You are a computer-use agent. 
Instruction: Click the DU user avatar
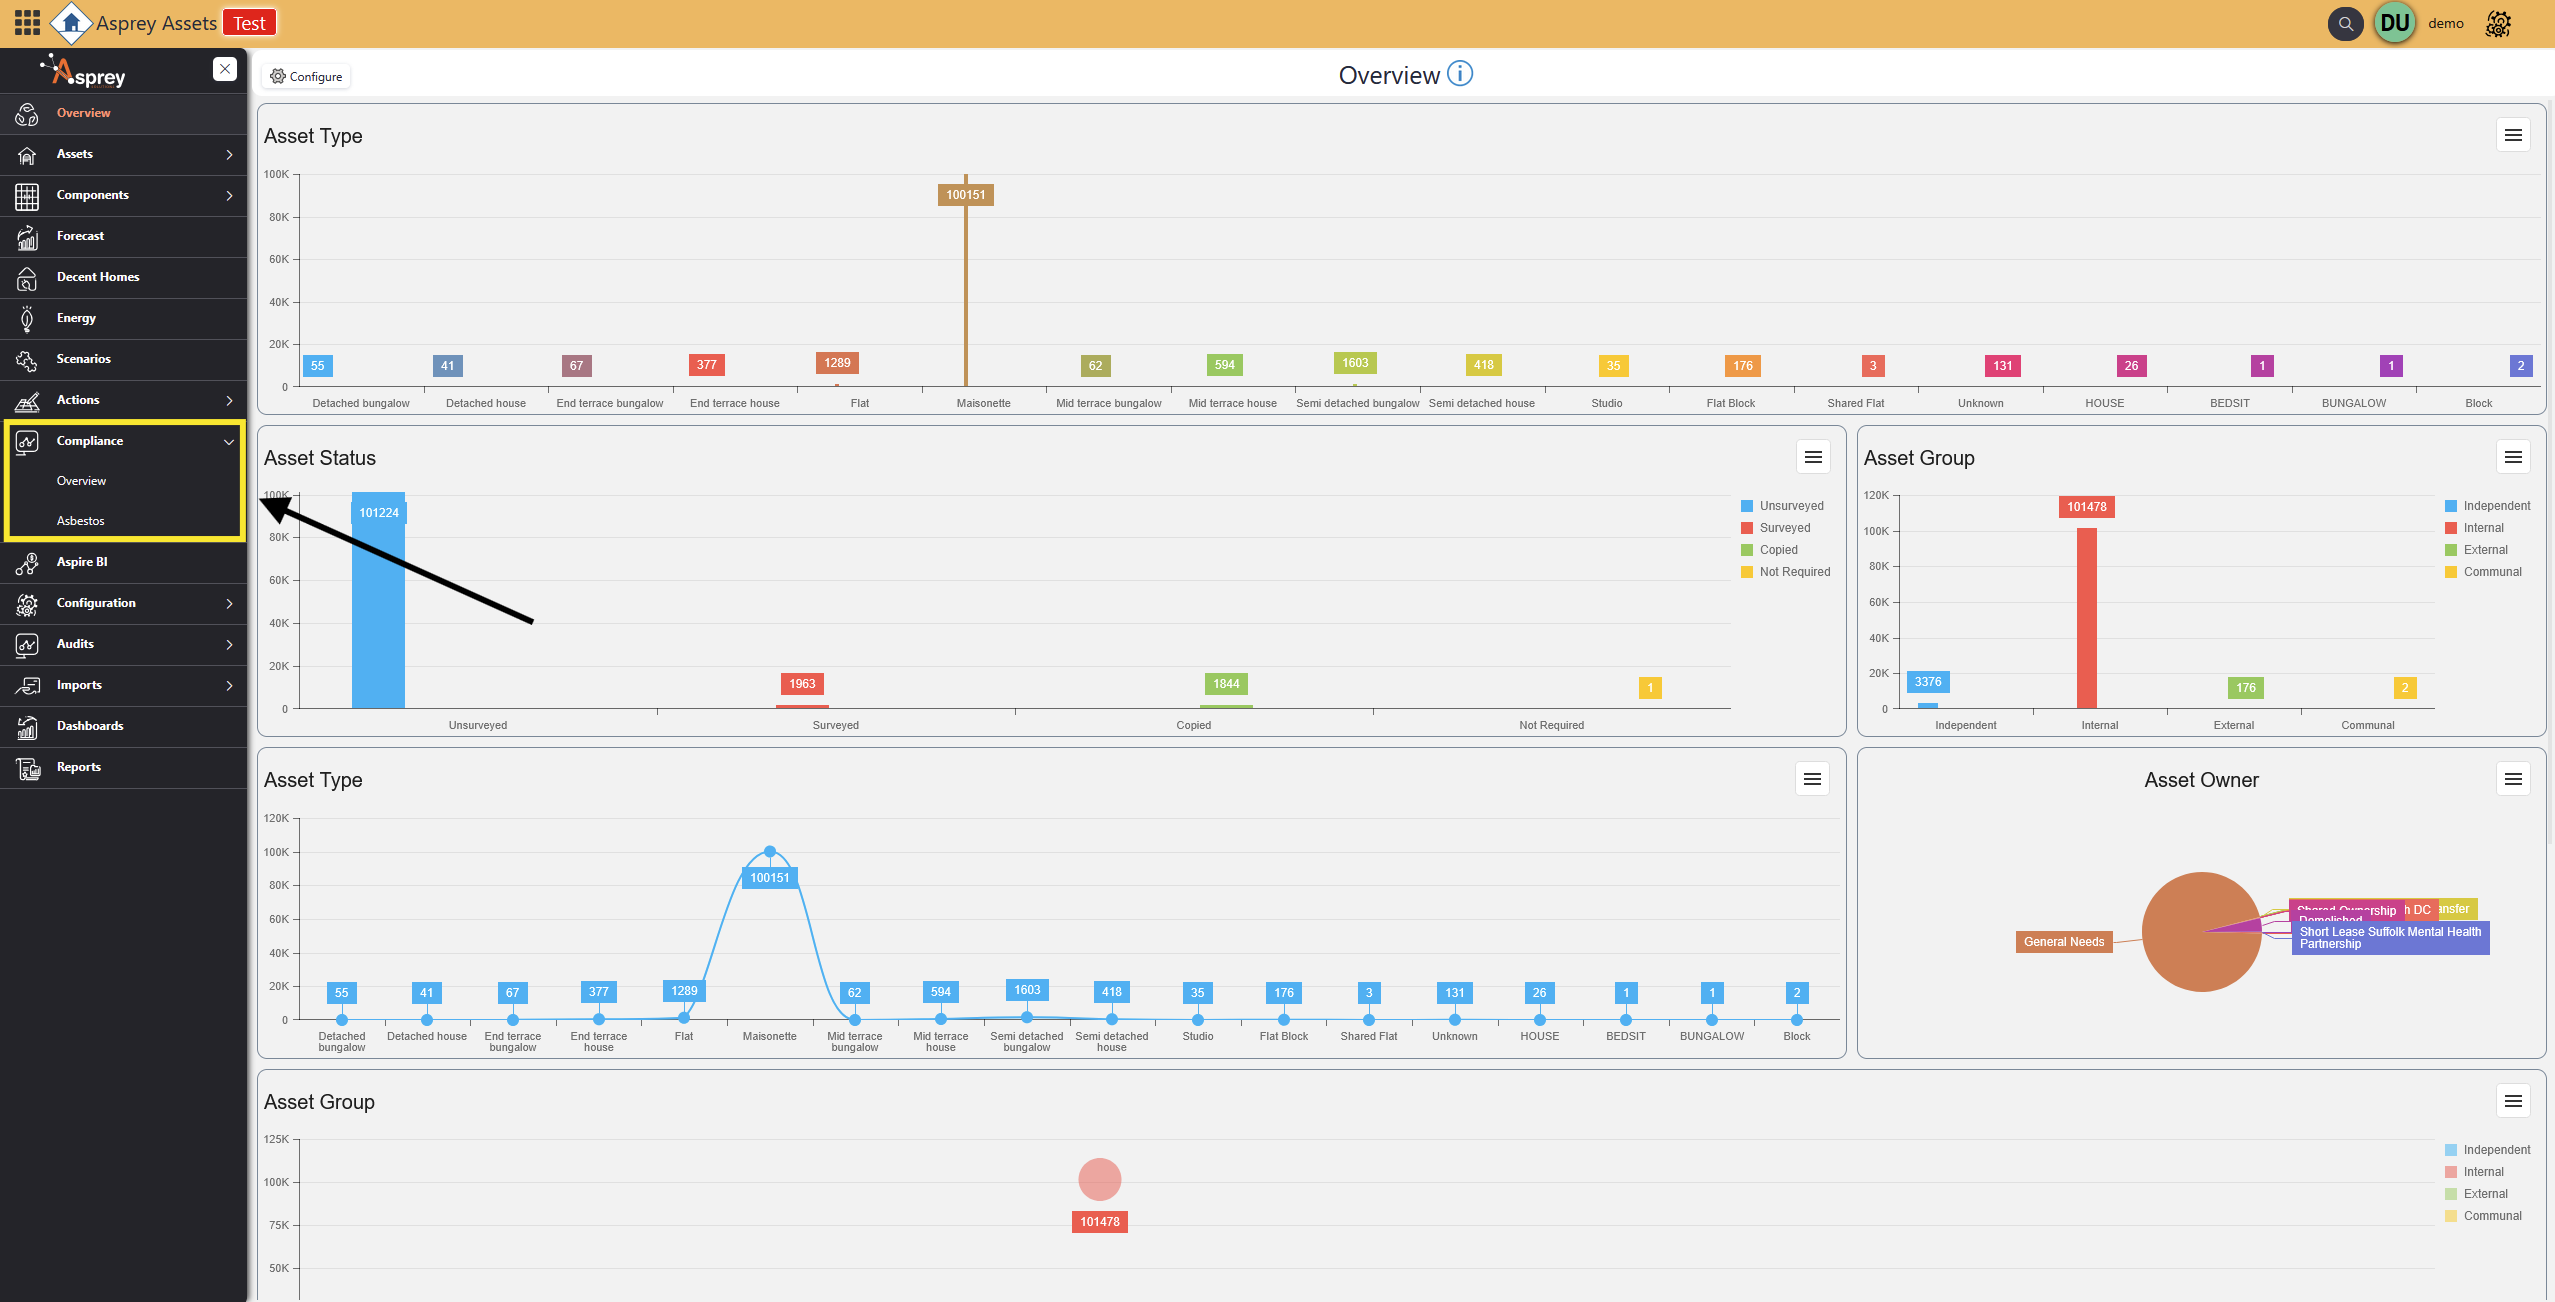tap(2395, 23)
